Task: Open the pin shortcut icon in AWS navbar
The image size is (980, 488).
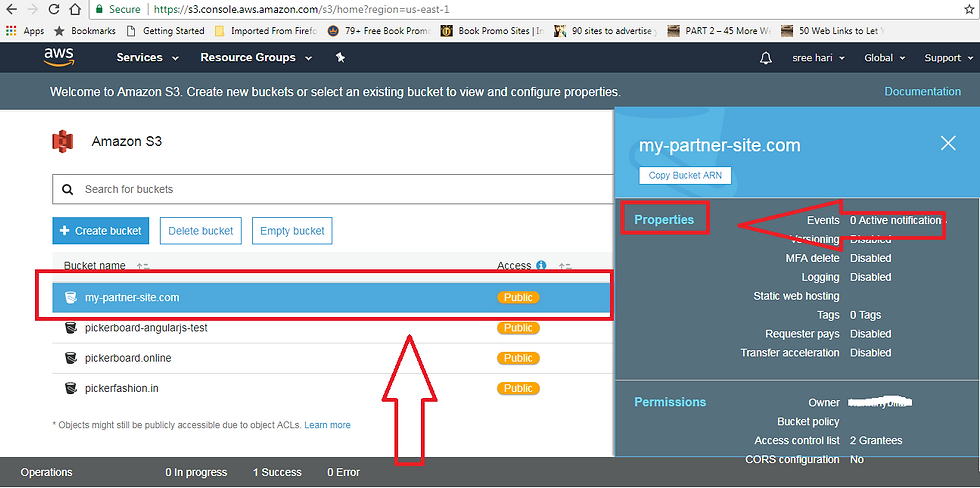Action: tap(341, 57)
